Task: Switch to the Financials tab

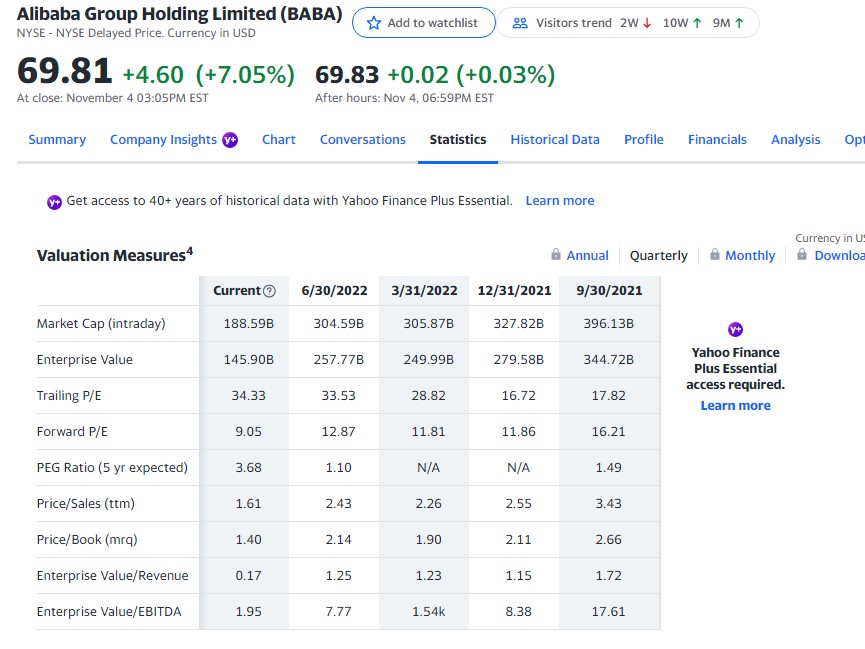Action: [x=717, y=140]
